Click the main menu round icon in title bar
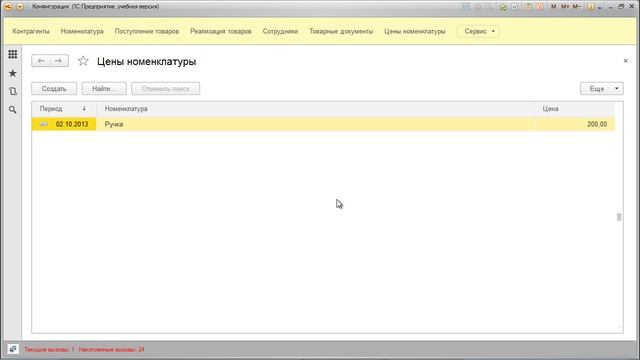The width and height of the screenshot is (640, 360). [x=8, y=7]
